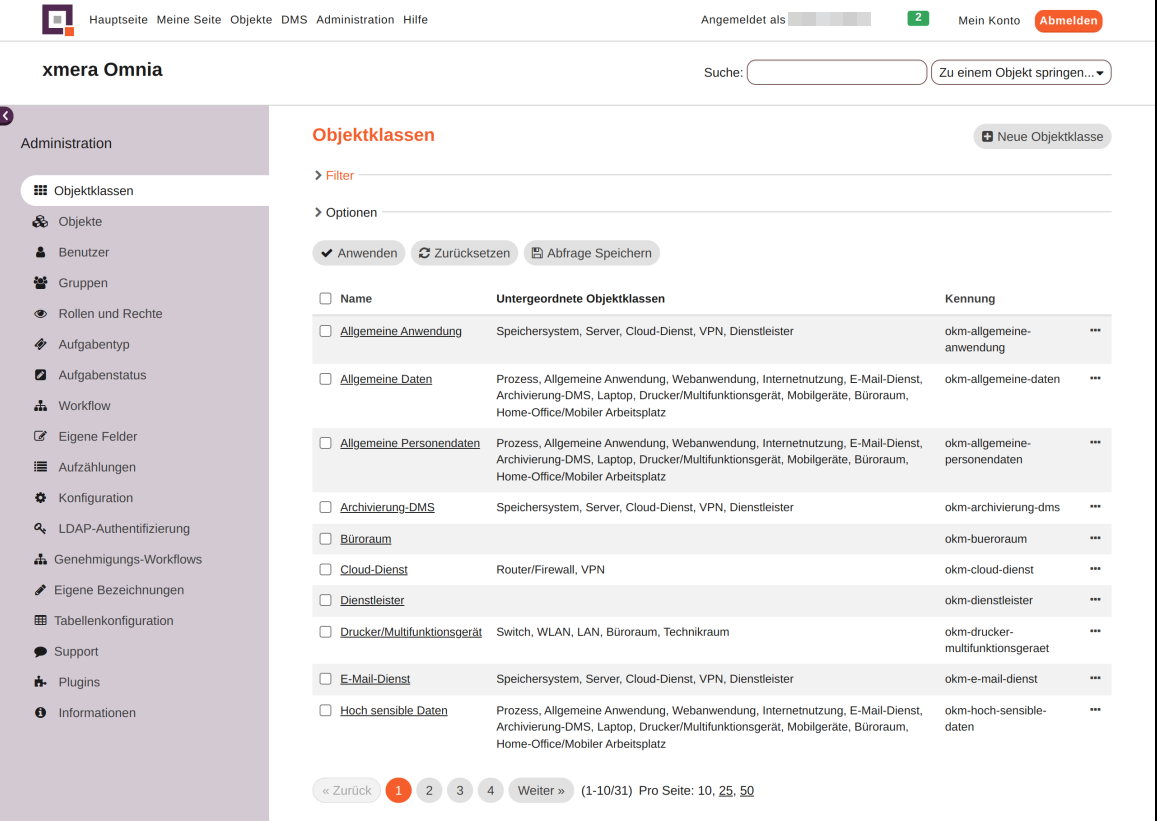Open the DMS menu in top navigation
Image resolution: width=1157 pixels, height=821 pixels.
[294, 20]
